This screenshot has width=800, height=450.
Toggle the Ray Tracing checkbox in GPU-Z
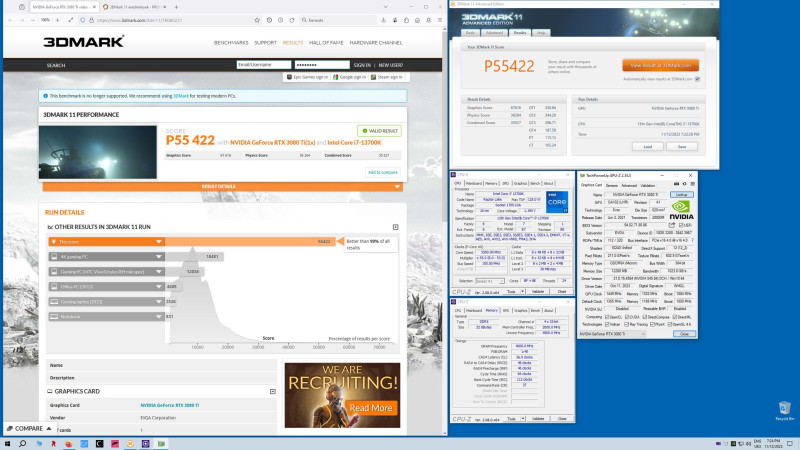click(x=628, y=324)
